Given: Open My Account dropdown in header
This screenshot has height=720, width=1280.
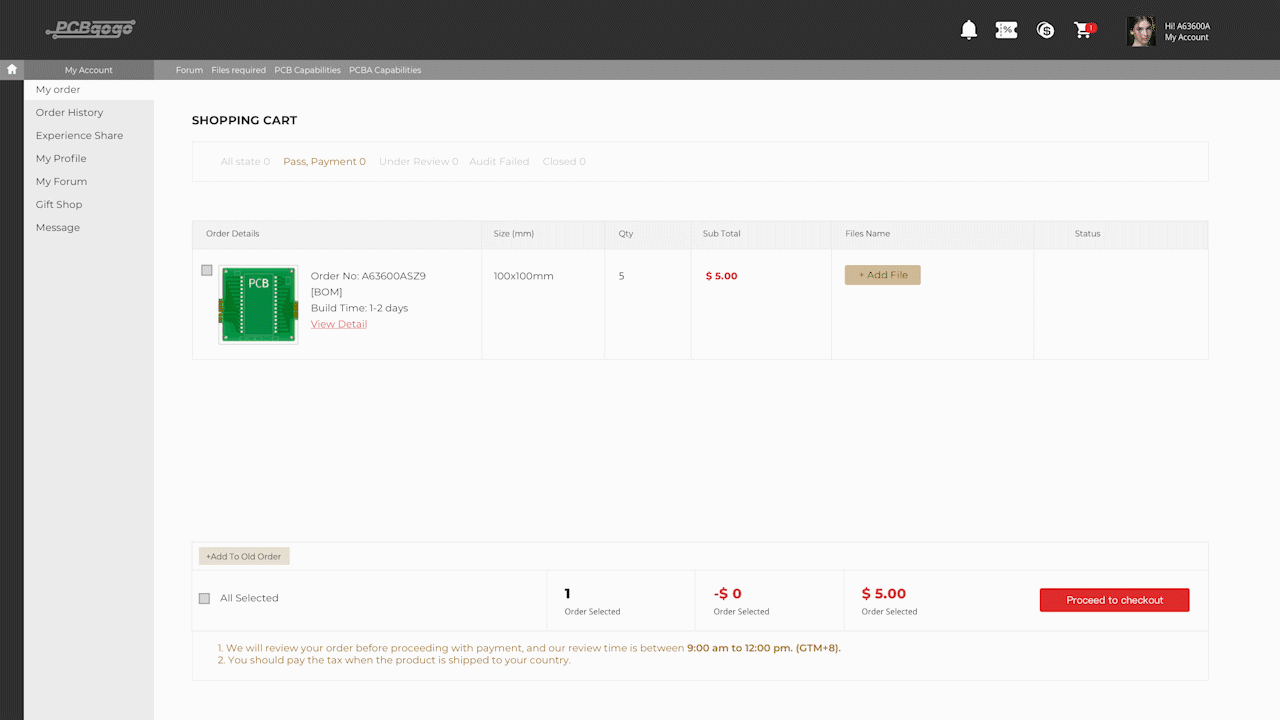Looking at the screenshot, I should (1186, 37).
